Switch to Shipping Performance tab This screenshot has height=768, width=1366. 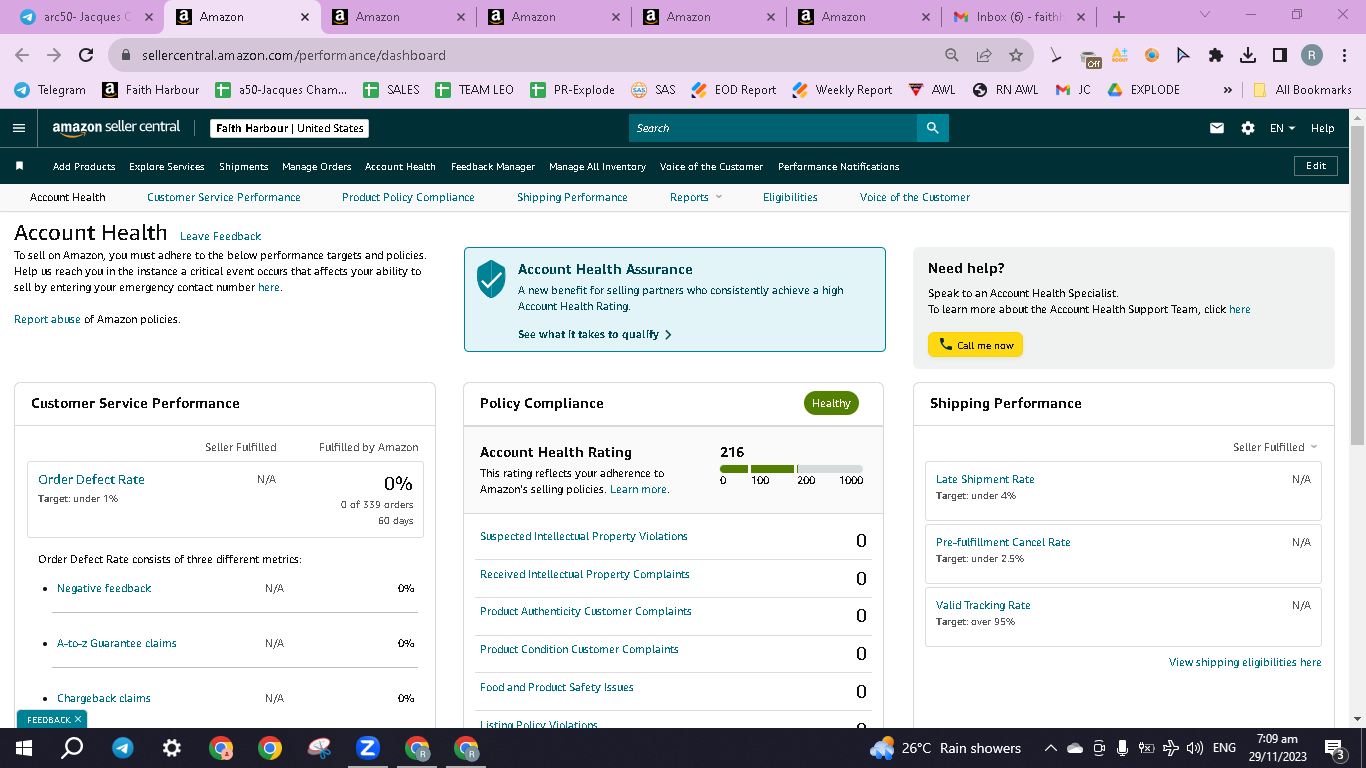coord(572,197)
